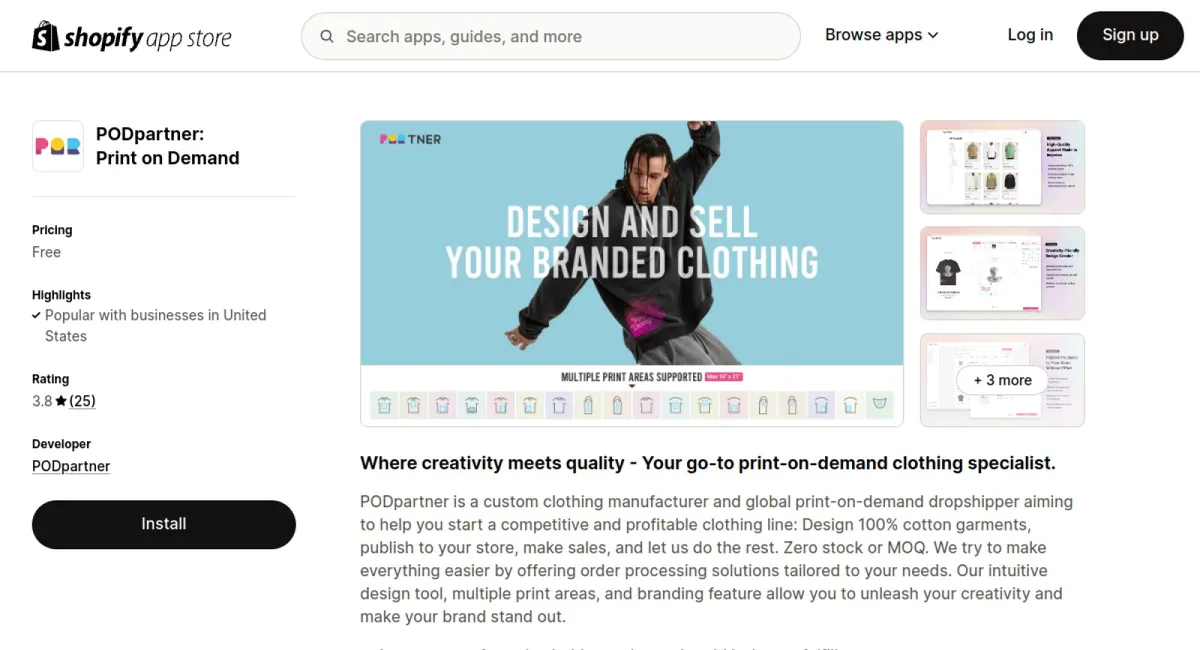Screen dimensions: 1200x650
Task: Open the PODpartner developer link
Action: click(x=71, y=466)
